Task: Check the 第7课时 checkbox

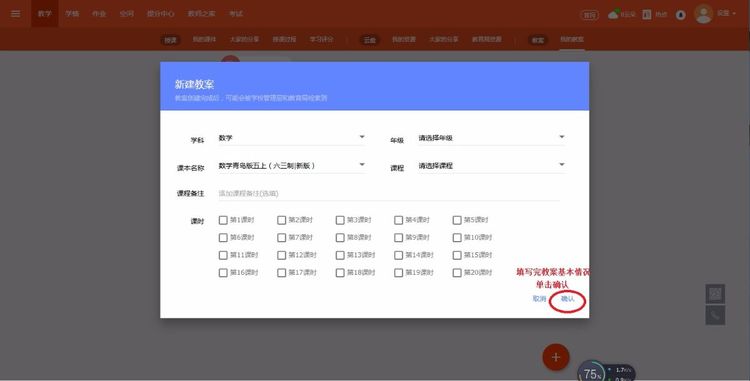Action: 281,238
